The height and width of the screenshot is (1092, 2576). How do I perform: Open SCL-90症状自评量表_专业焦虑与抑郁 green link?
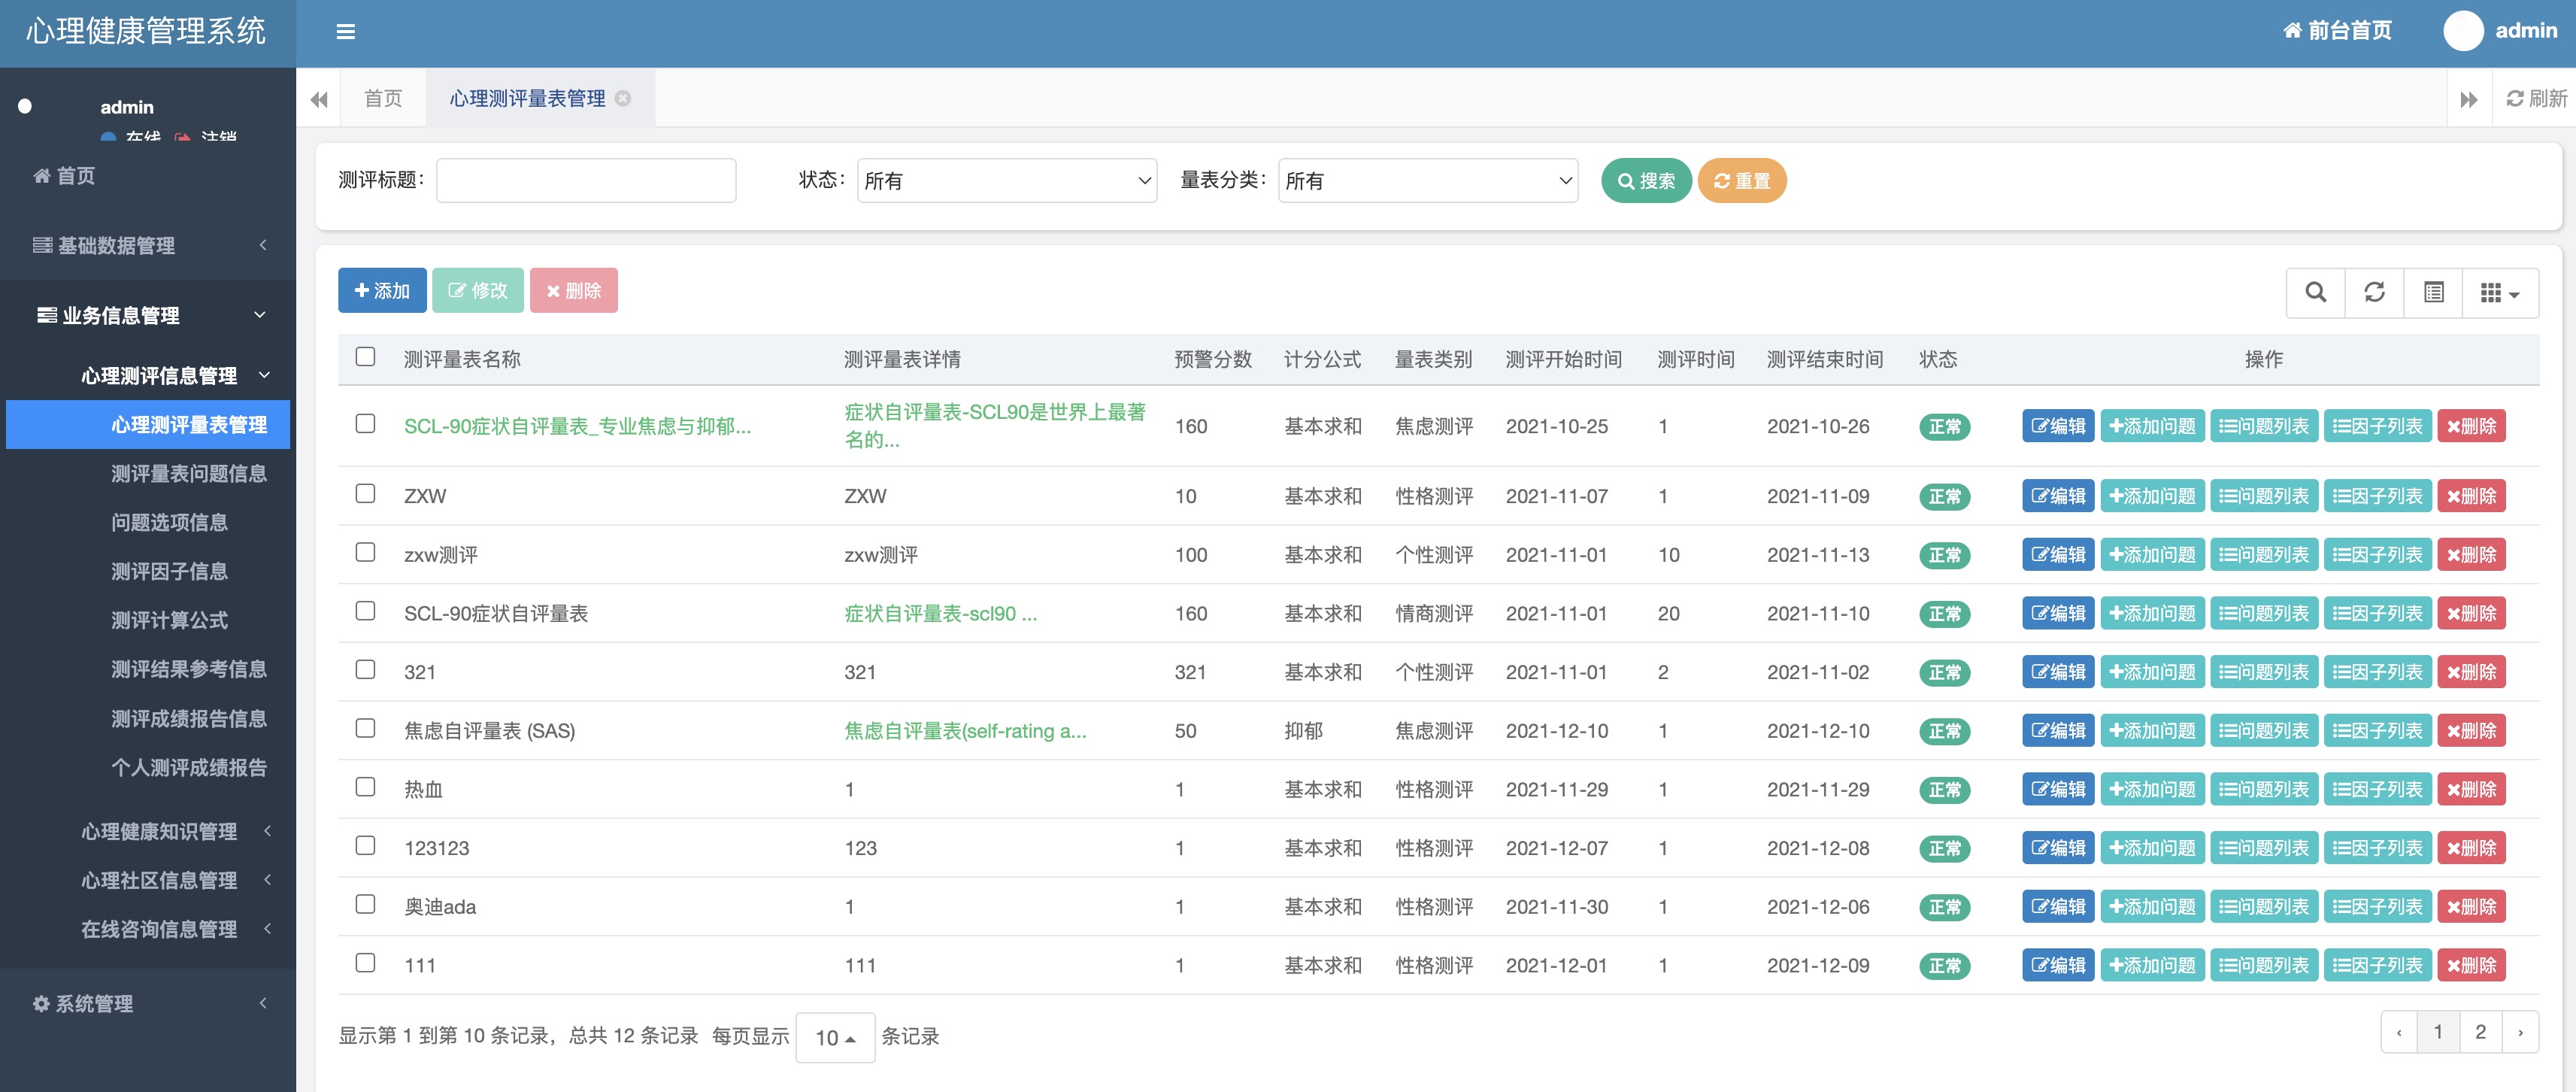coord(577,426)
